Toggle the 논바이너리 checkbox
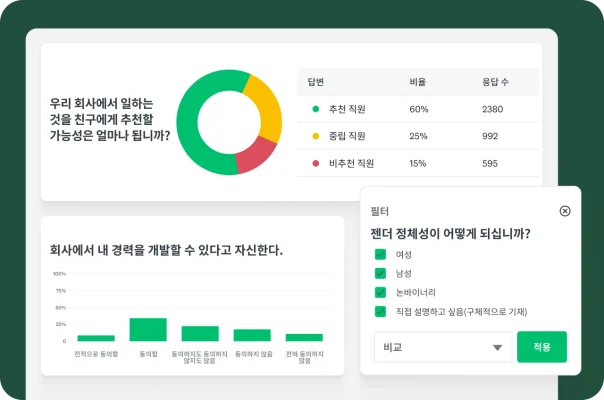The height and width of the screenshot is (400, 604). pyautogui.click(x=380, y=292)
